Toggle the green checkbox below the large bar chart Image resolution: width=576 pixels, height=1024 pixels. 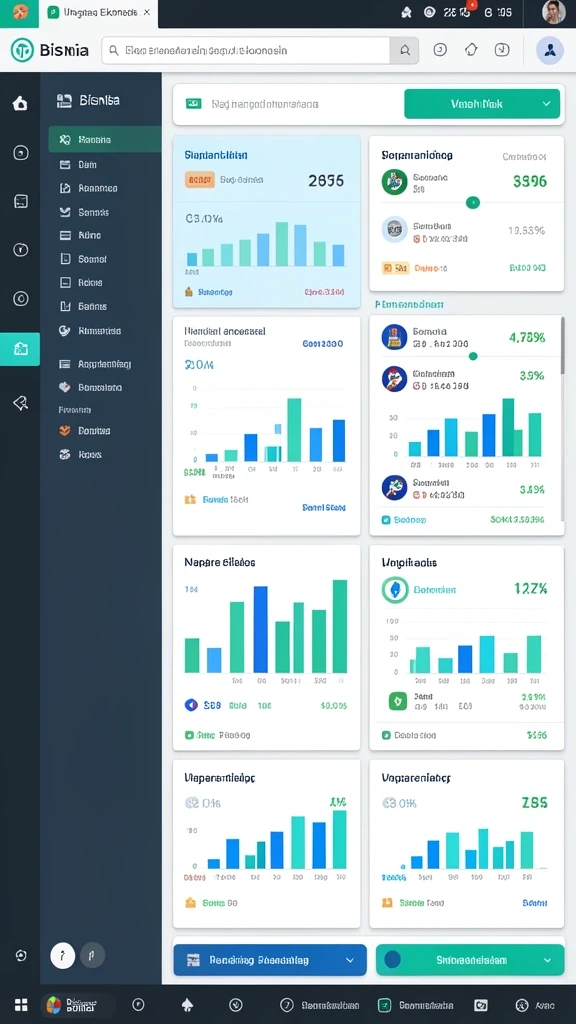coord(189,735)
